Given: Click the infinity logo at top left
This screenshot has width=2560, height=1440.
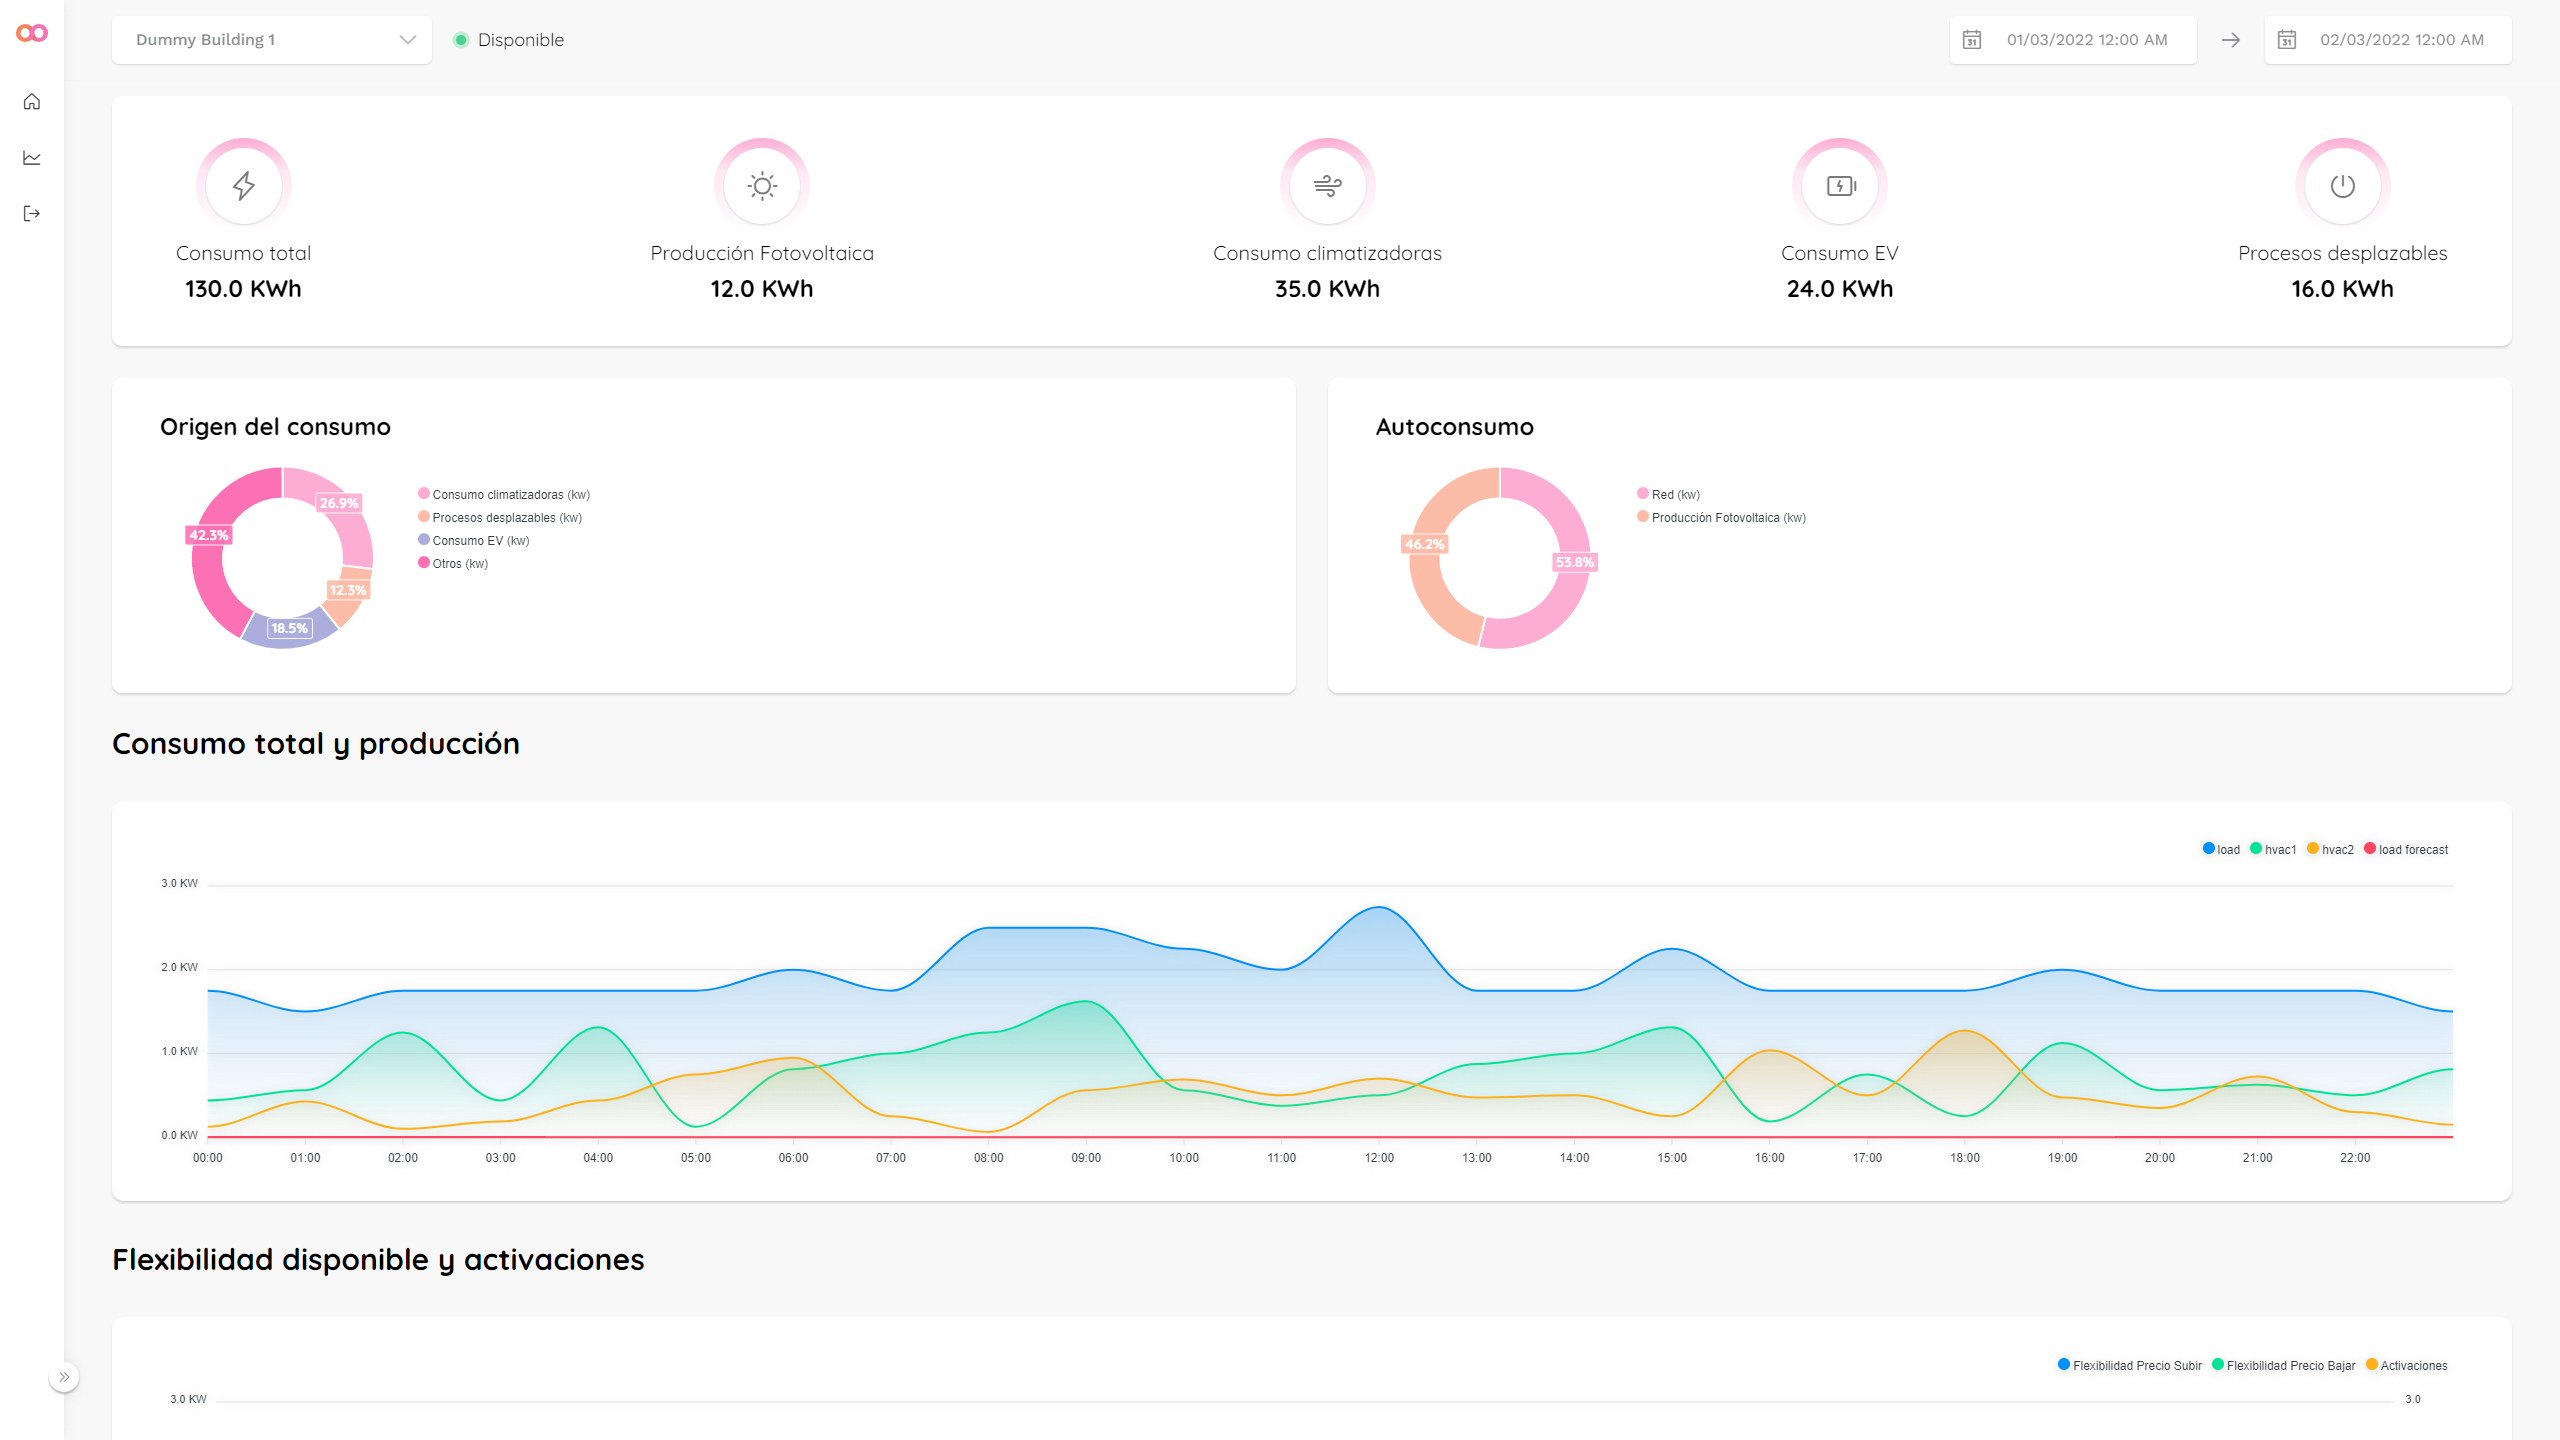Looking at the screenshot, I should [x=32, y=33].
